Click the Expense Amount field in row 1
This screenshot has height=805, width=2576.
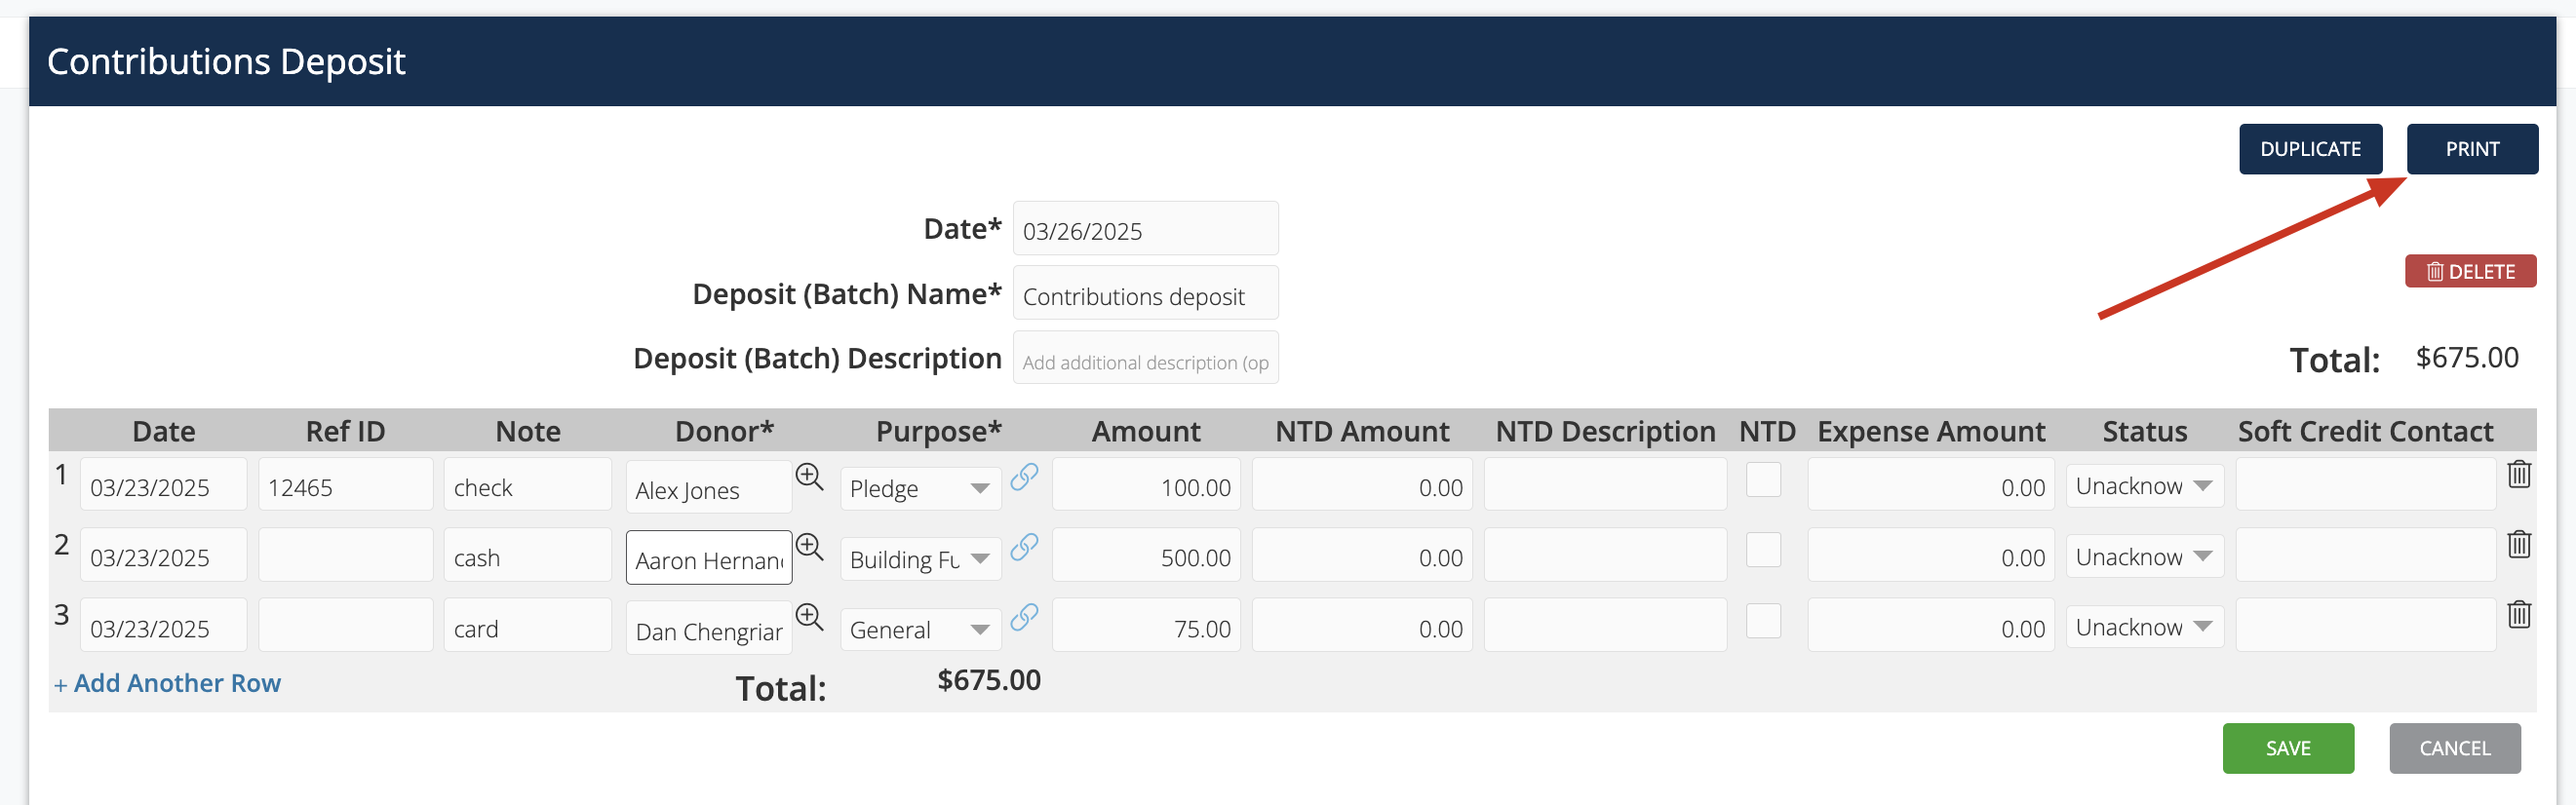pos(1931,485)
